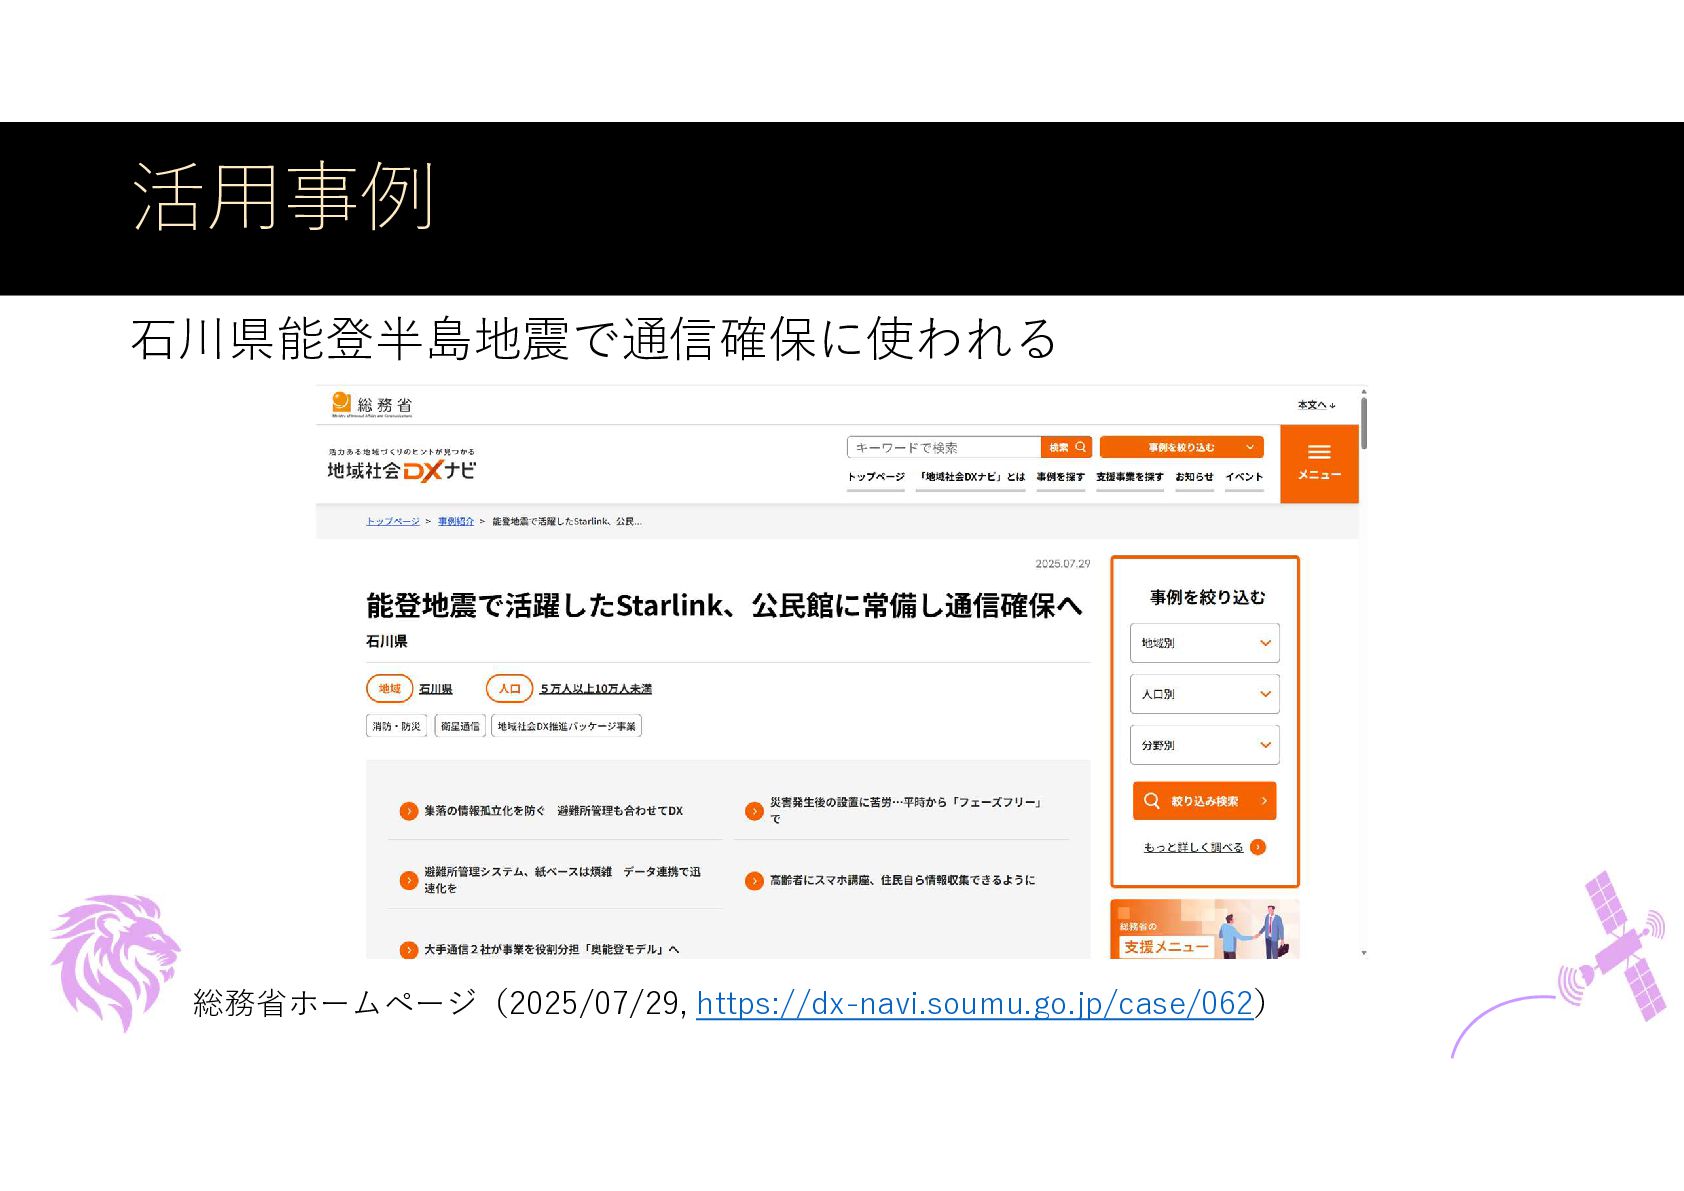This screenshot has height=1191, width=1684.
Task: Click the arrow icon beside 集落の情報孤立化を防ぐ
Action: tap(408, 811)
